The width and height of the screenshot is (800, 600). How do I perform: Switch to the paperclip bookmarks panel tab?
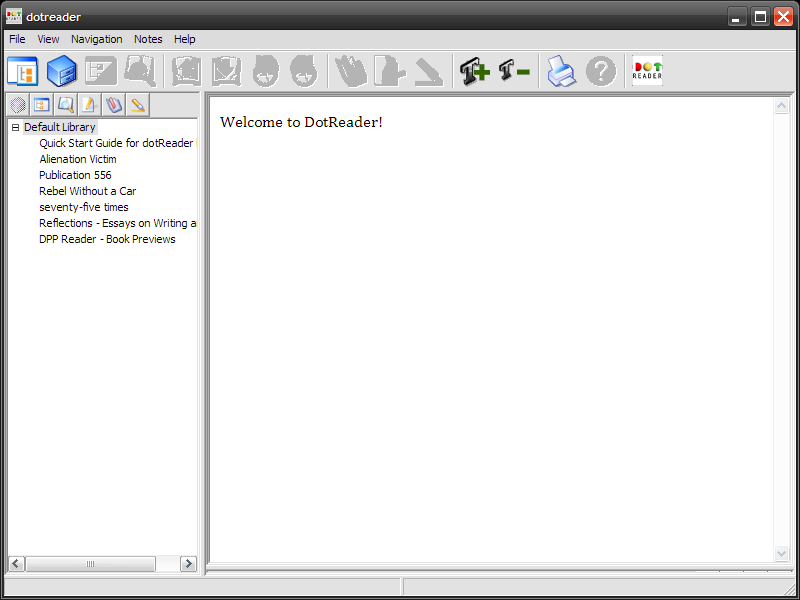[113, 105]
